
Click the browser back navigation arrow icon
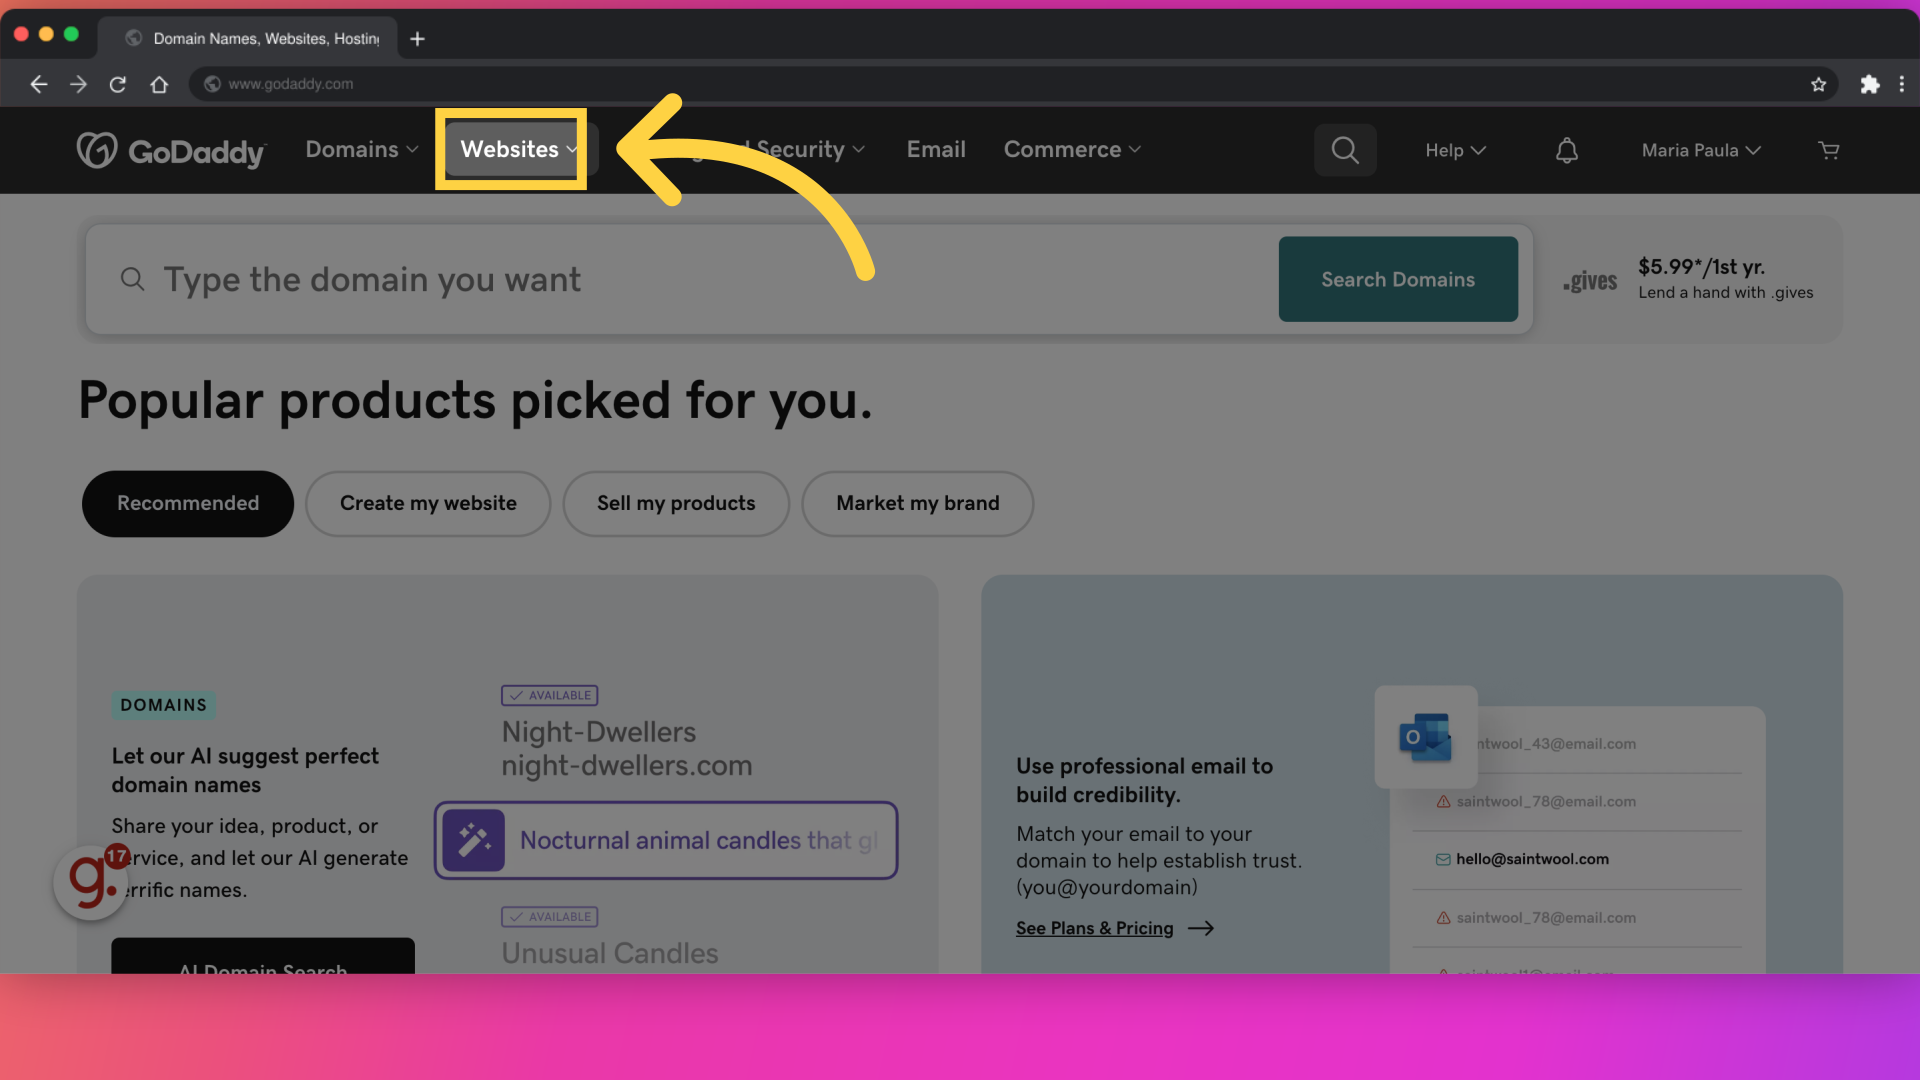coord(38,82)
